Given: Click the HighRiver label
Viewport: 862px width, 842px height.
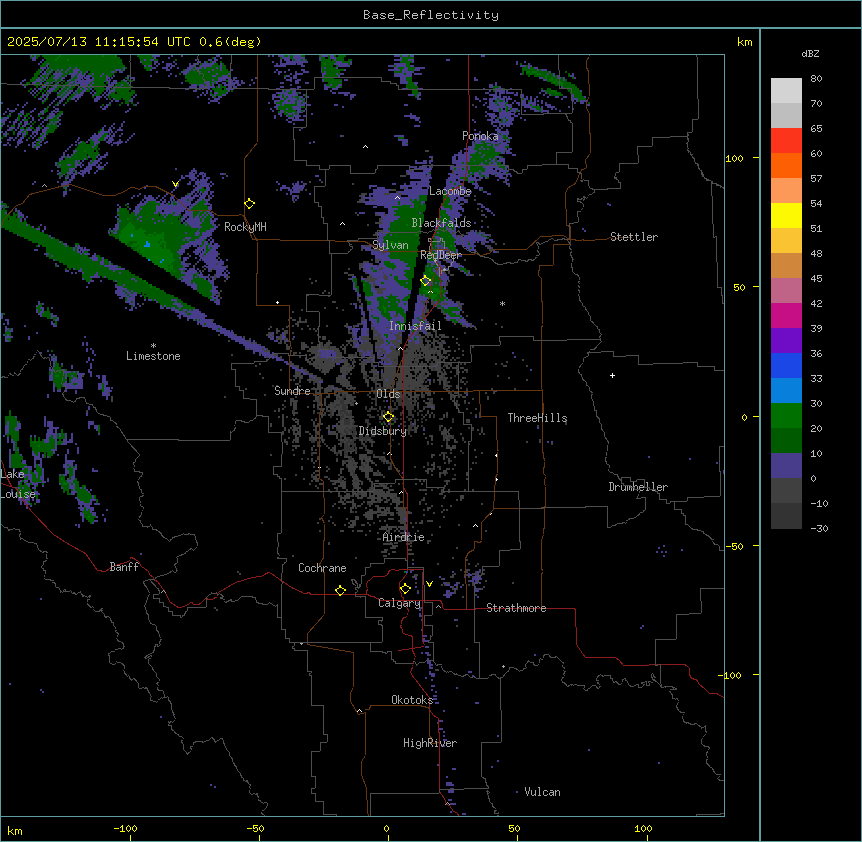Looking at the screenshot, I should (430, 743).
